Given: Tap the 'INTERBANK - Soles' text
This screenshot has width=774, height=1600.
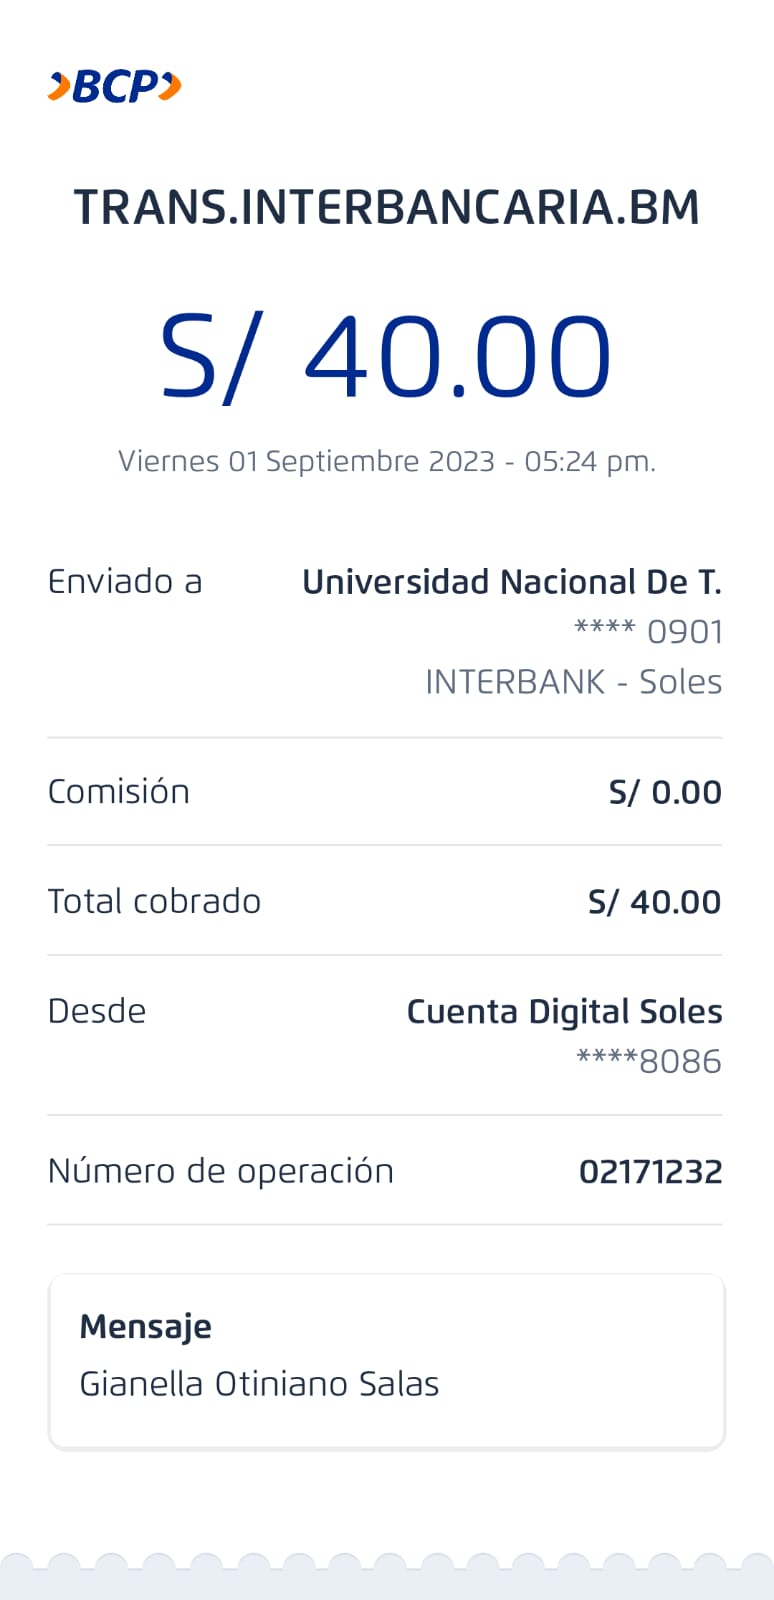Looking at the screenshot, I should click(x=573, y=682).
